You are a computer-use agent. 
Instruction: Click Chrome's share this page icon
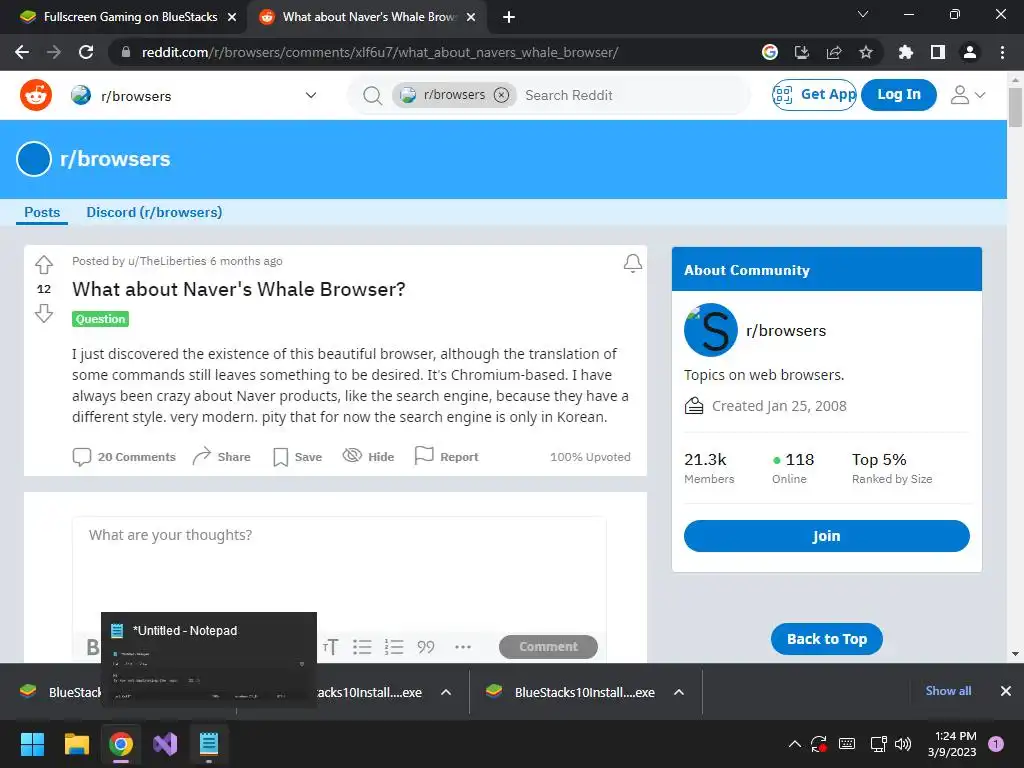(834, 52)
